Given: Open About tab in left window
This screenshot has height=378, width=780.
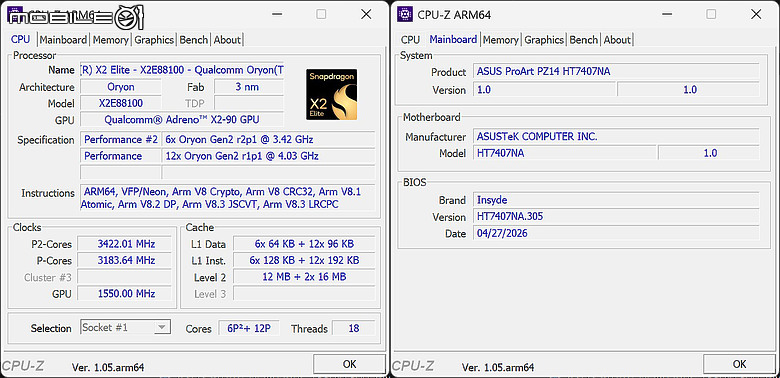Looking at the screenshot, I should pyautogui.click(x=227, y=40).
